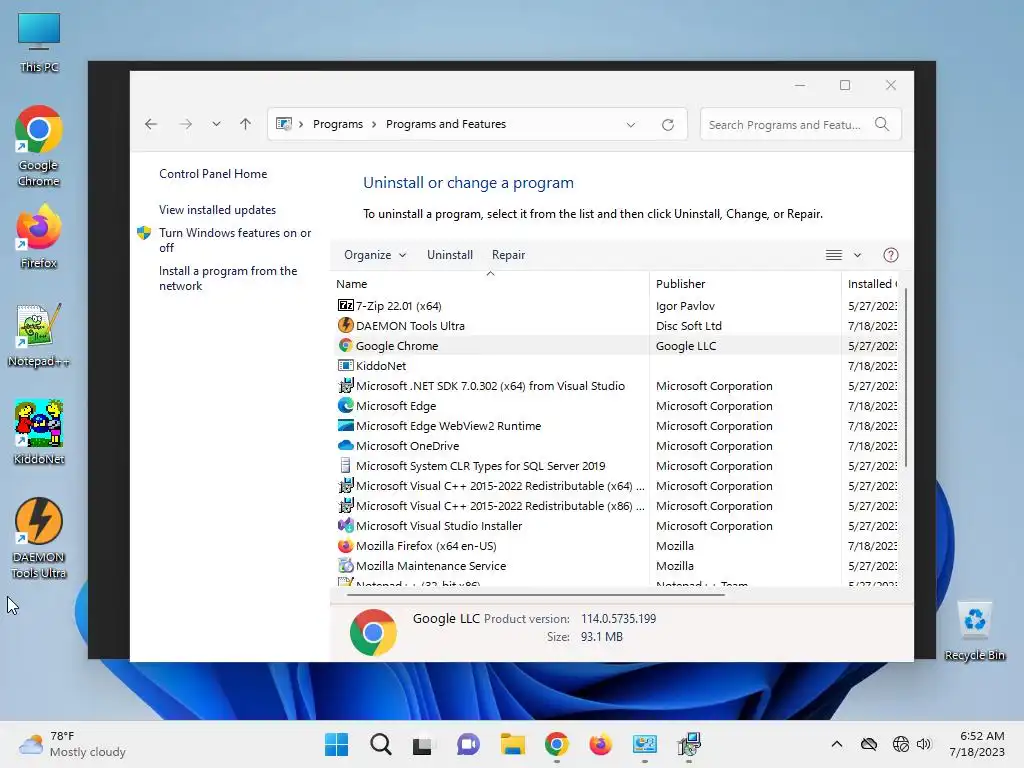
Task: Open This PC desktop shortcut
Action: pos(39,42)
